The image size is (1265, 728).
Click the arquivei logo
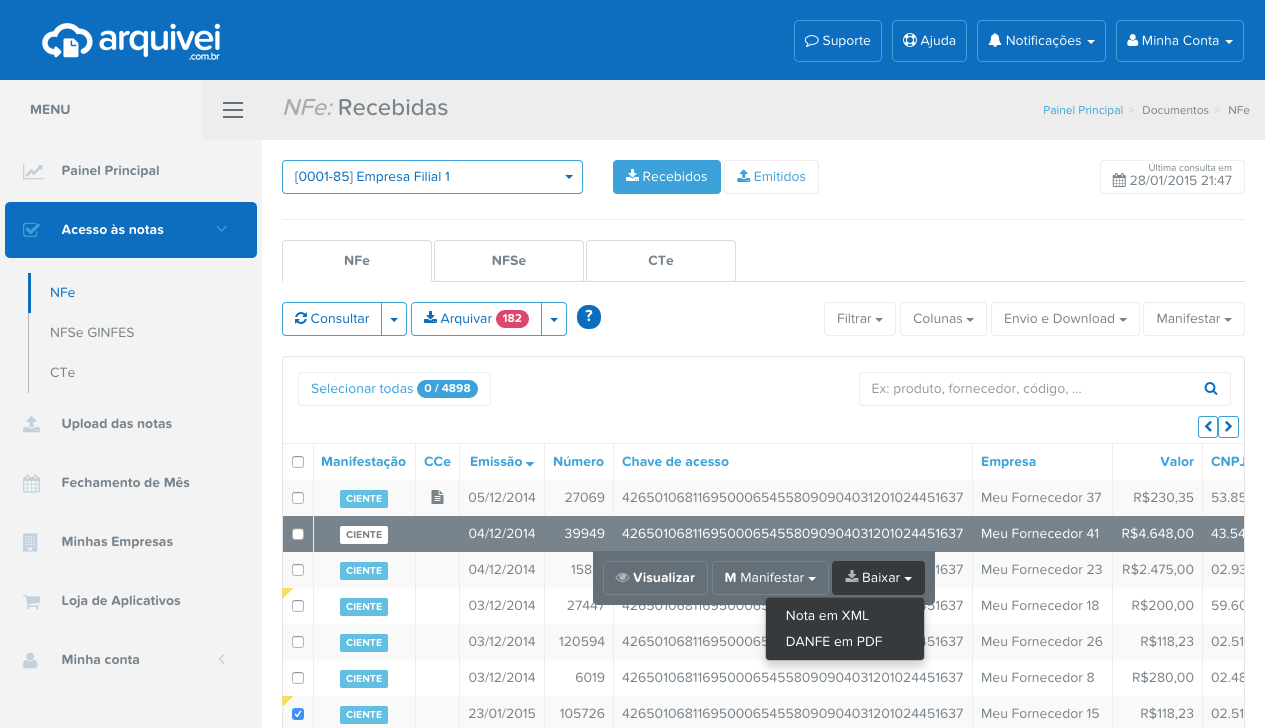tap(131, 40)
